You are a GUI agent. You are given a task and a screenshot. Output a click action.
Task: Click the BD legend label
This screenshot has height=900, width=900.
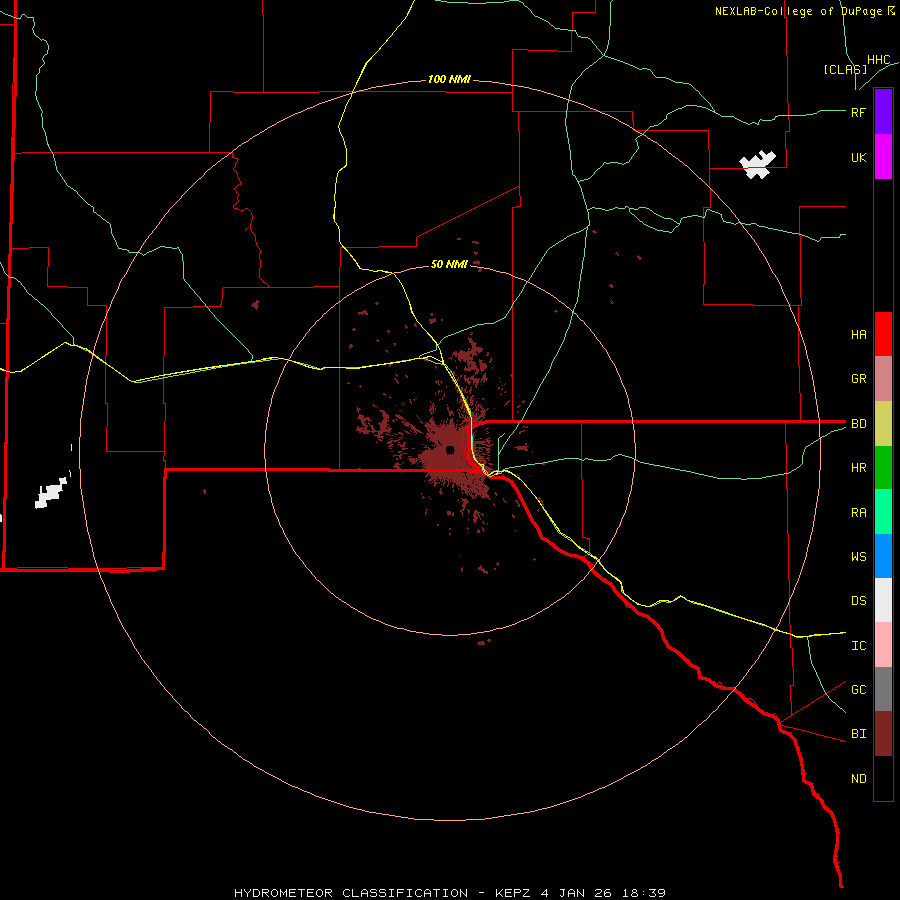(x=859, y=424)
